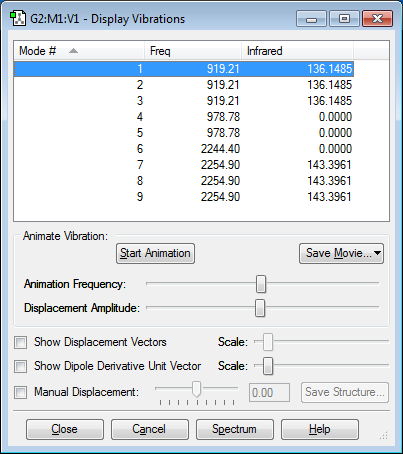Select mode 6 at frequency 2244.40
Viewport: 403px width, 454px height.
(x=184, y=149)
